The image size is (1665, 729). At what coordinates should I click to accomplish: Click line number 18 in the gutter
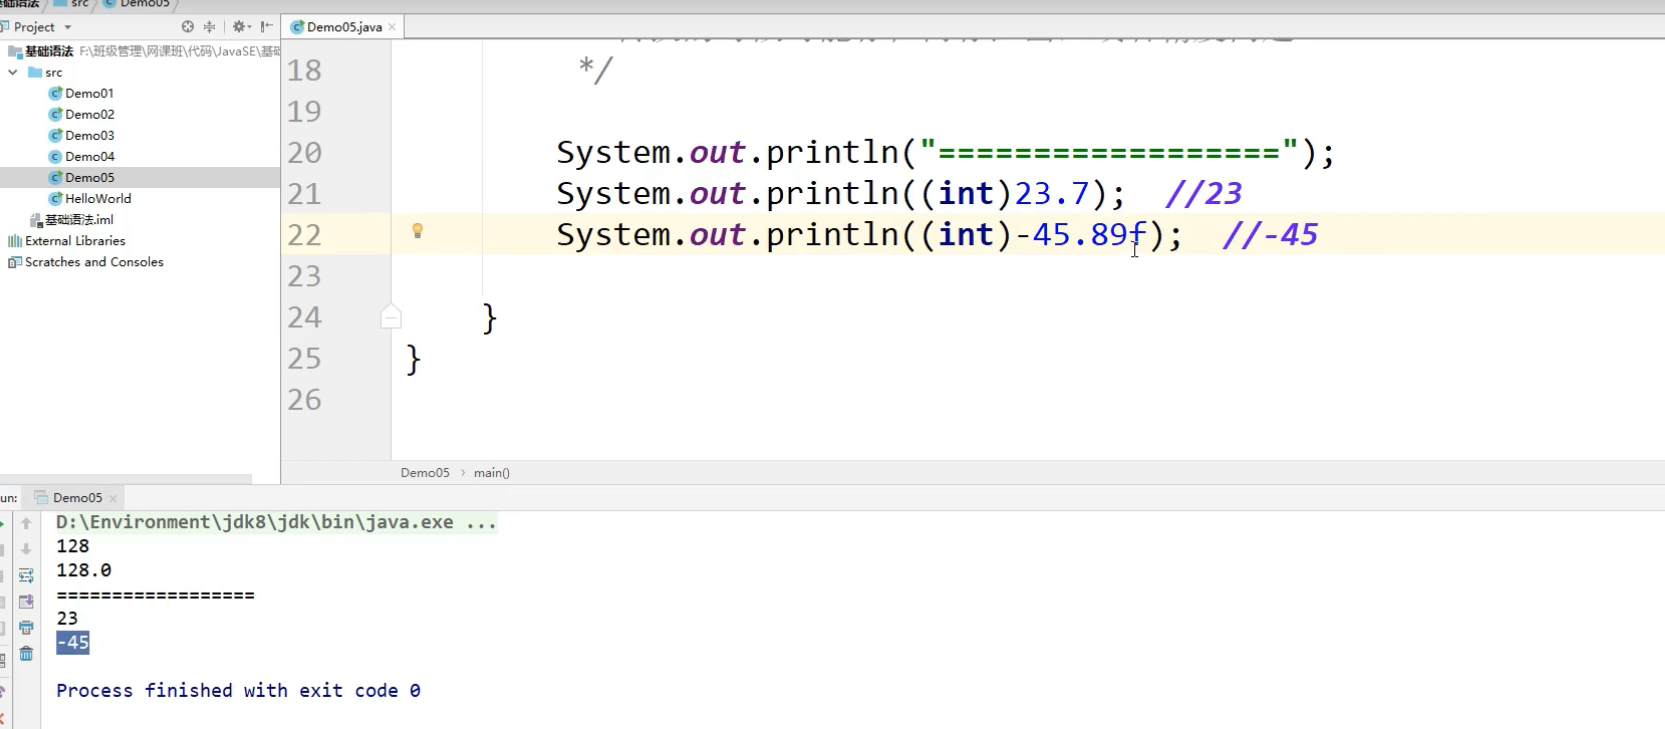(x=305, y=70)
